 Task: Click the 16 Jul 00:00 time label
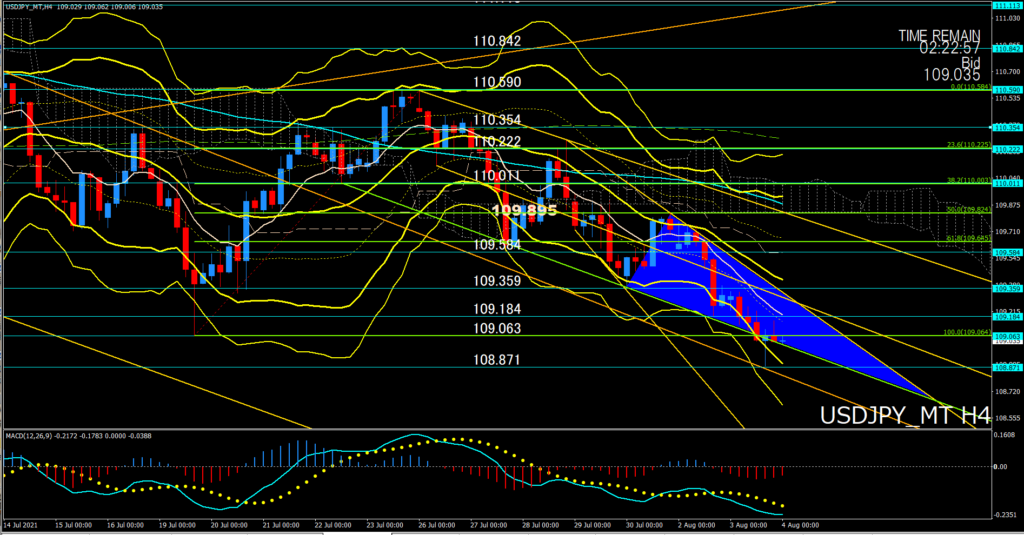[x=125, y=525]
